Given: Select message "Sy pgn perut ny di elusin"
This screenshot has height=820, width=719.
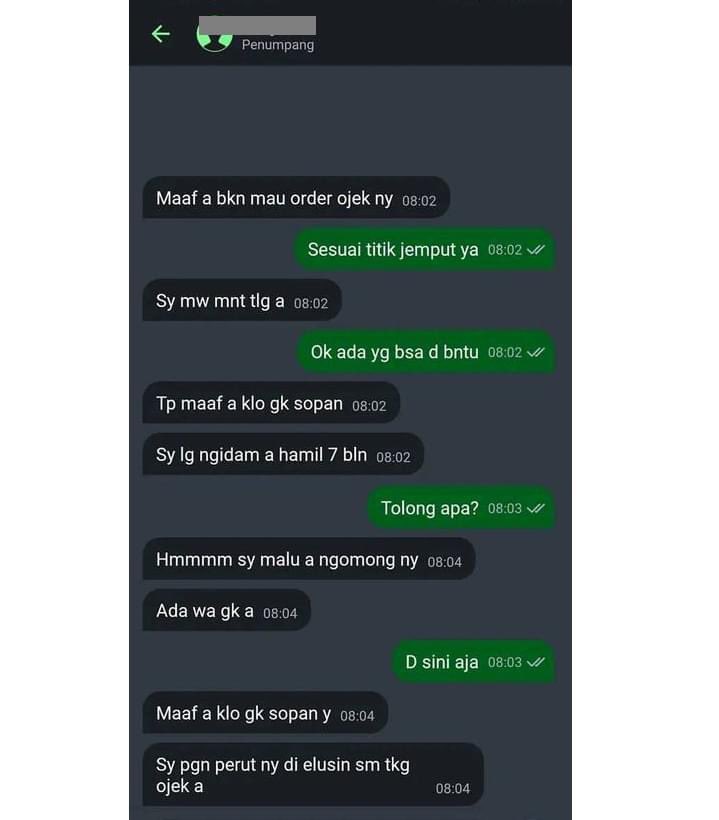Looking at the screenshot, I should click(x=313, y=775).
